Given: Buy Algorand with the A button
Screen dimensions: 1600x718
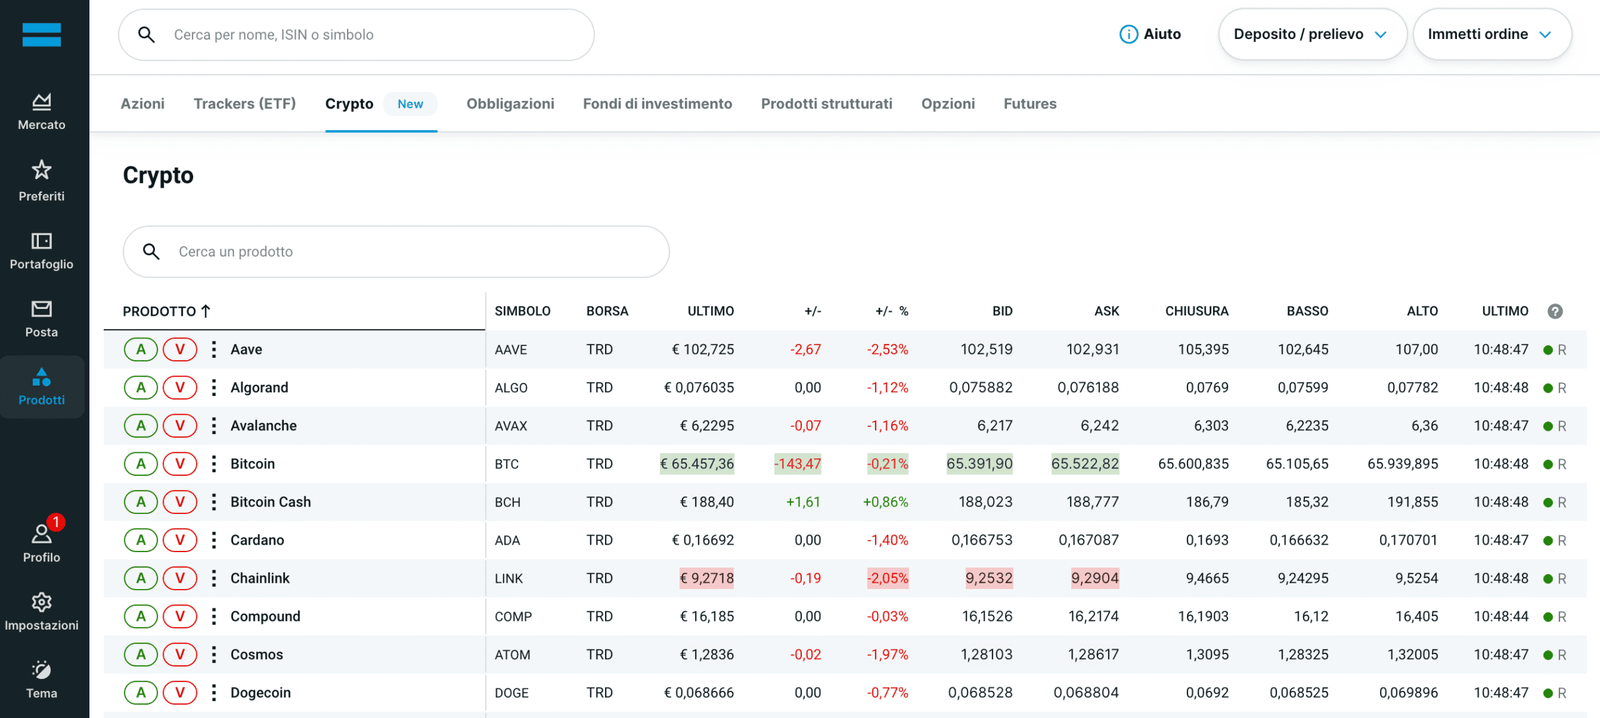Looking at the screenshot, I should click(x=141, y=387).
